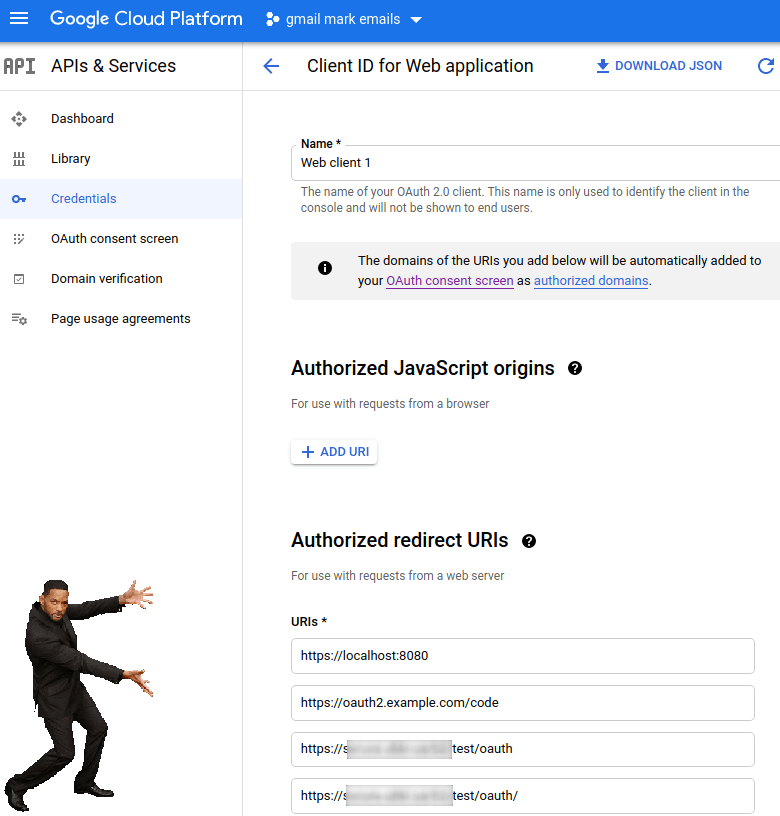Click the 'URIs *' label
This screenshot has width=780, height=816.
point(309,622)
